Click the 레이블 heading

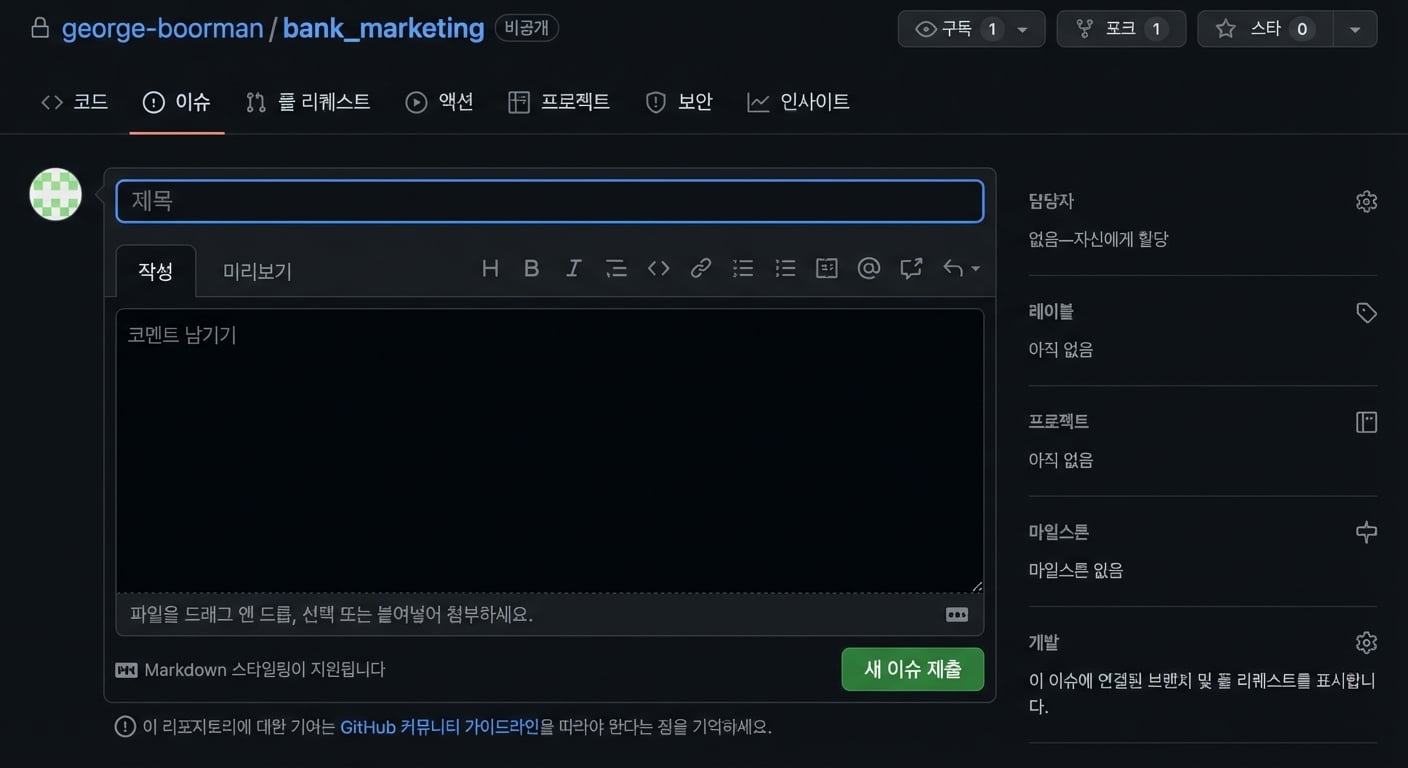pyautogui.click(x=1051, y=312)
